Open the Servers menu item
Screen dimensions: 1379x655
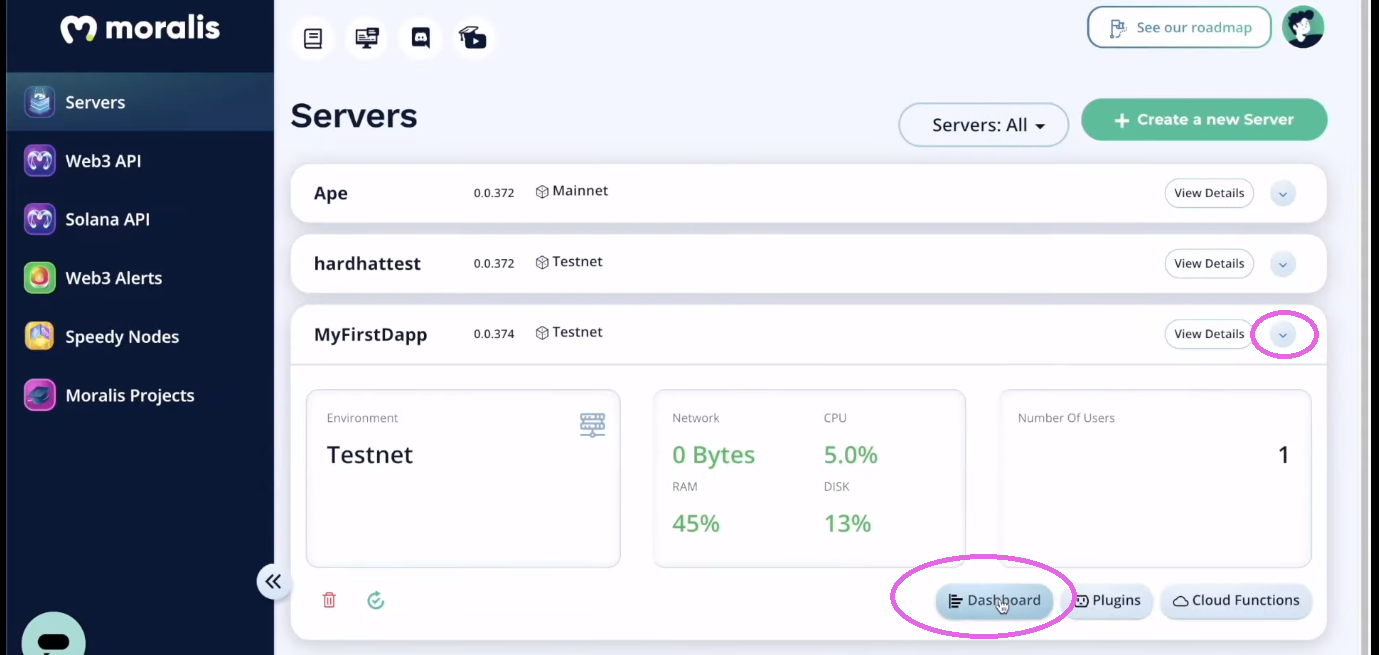[140, 102]
